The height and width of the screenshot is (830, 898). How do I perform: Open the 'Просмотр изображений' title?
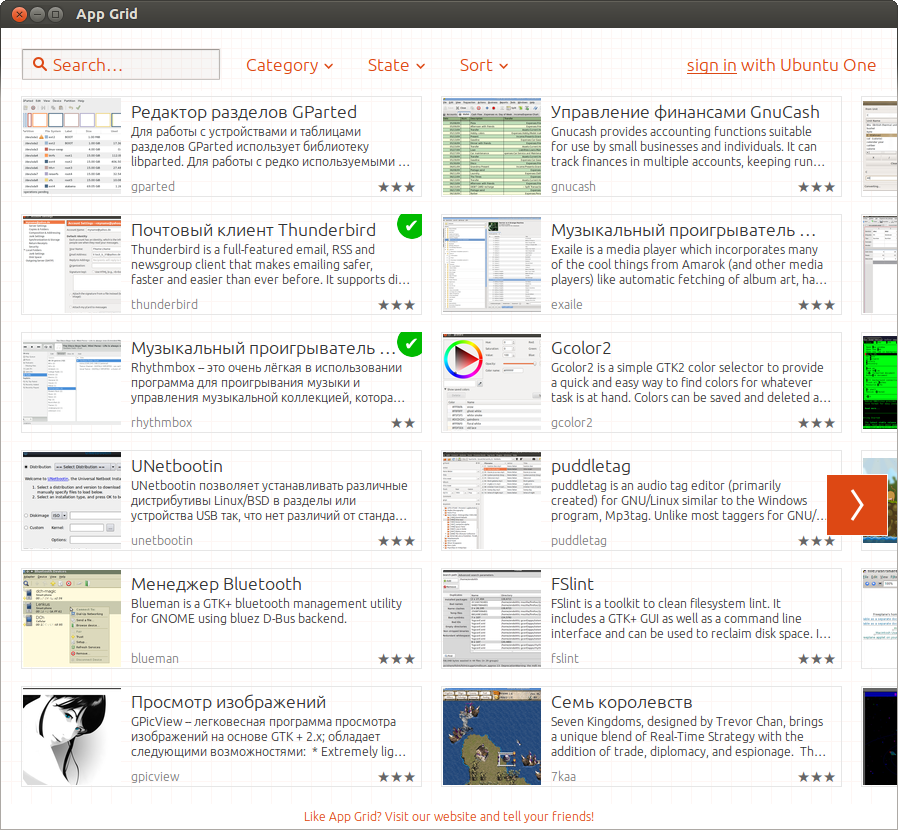pyautogui.click(x=229, y=702)
